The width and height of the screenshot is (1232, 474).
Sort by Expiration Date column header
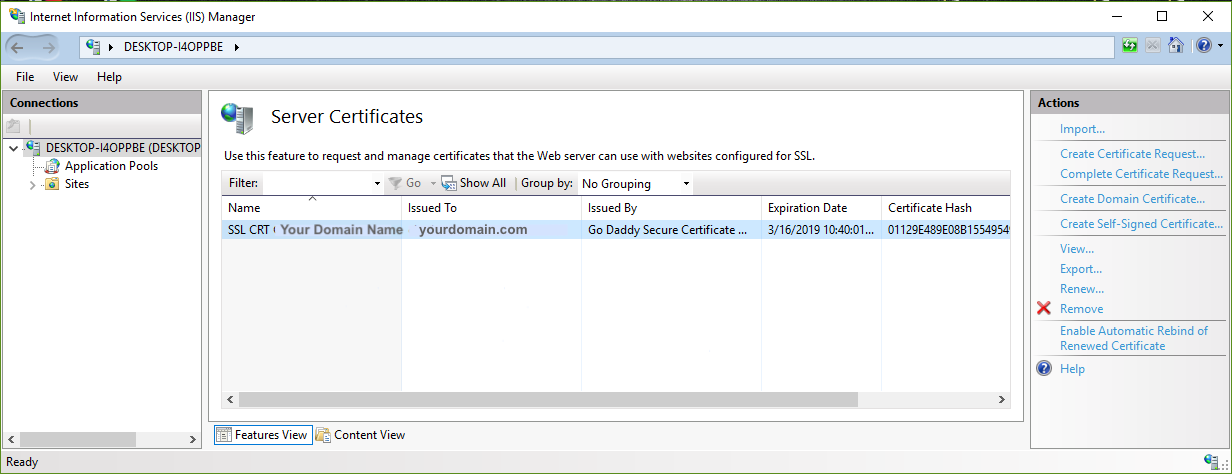point(807,208)
